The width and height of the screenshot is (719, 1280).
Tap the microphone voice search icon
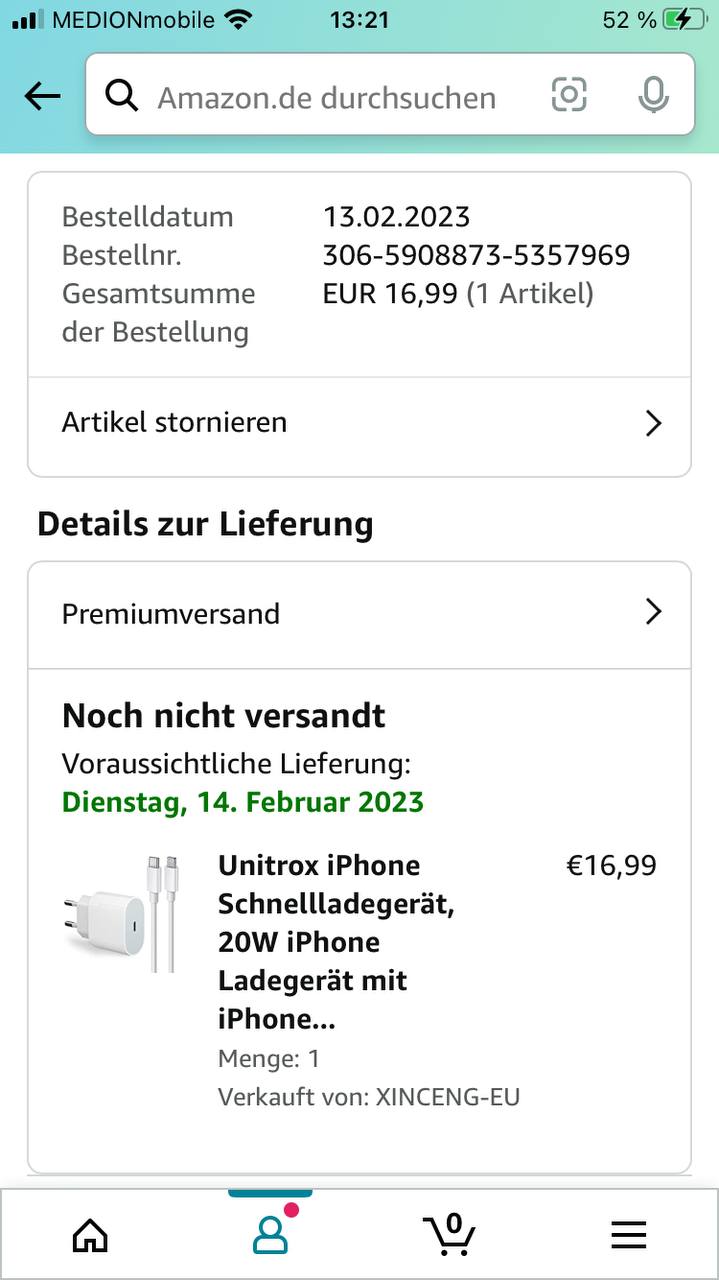[x=653, y=95]
